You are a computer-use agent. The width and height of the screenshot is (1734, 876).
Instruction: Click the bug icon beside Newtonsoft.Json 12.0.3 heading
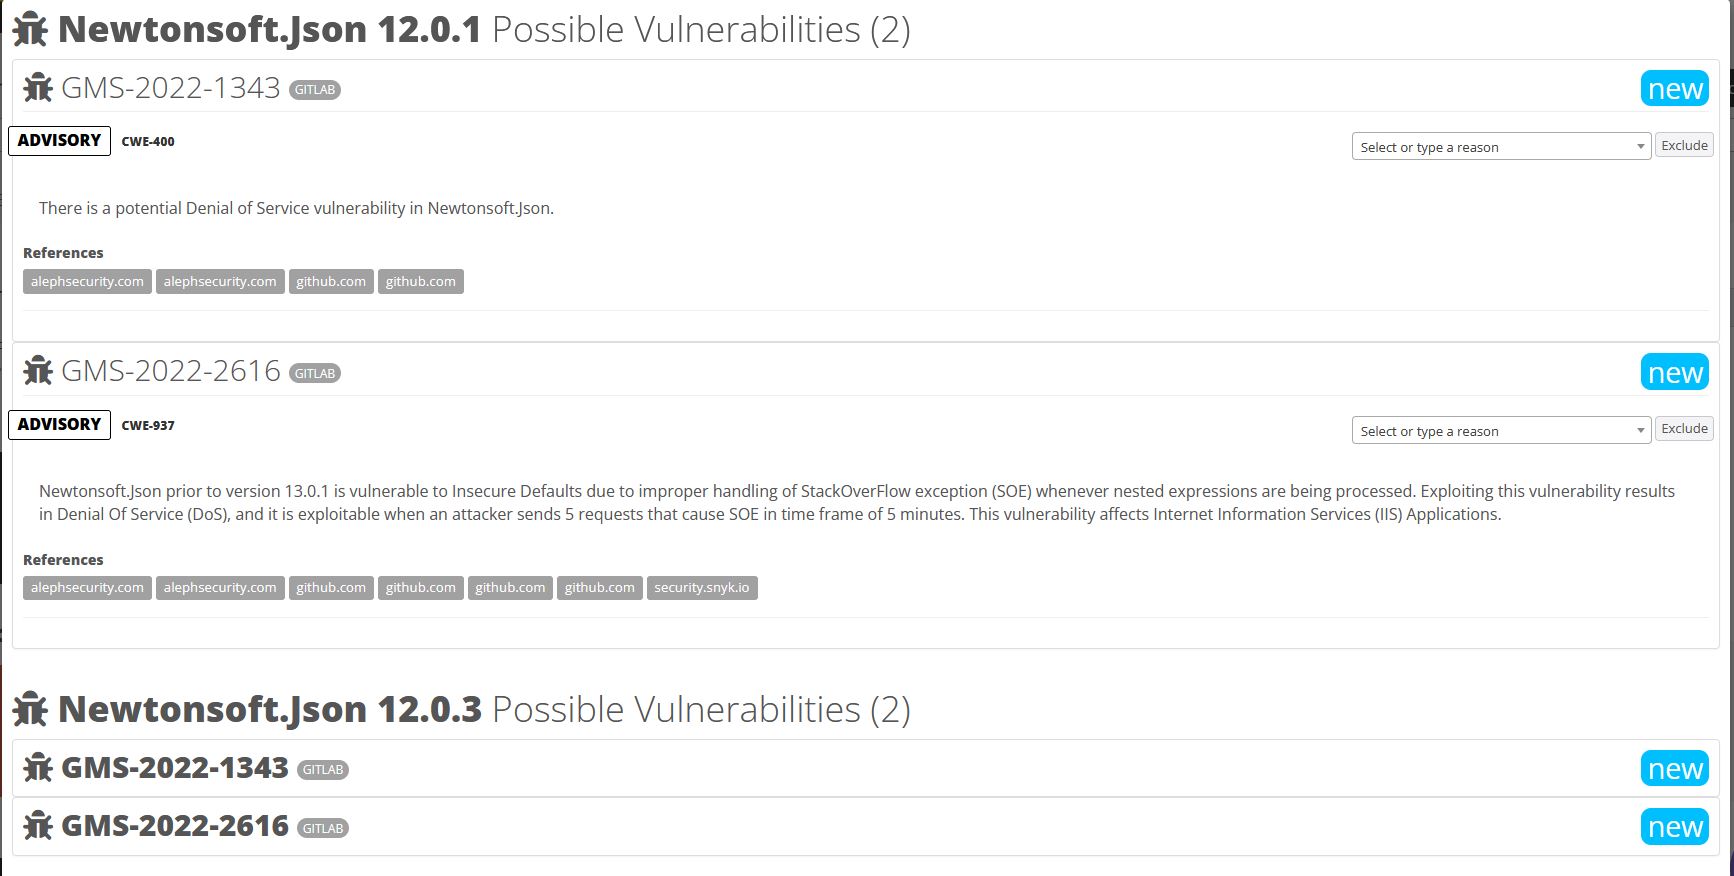click(x=30, y=710)
